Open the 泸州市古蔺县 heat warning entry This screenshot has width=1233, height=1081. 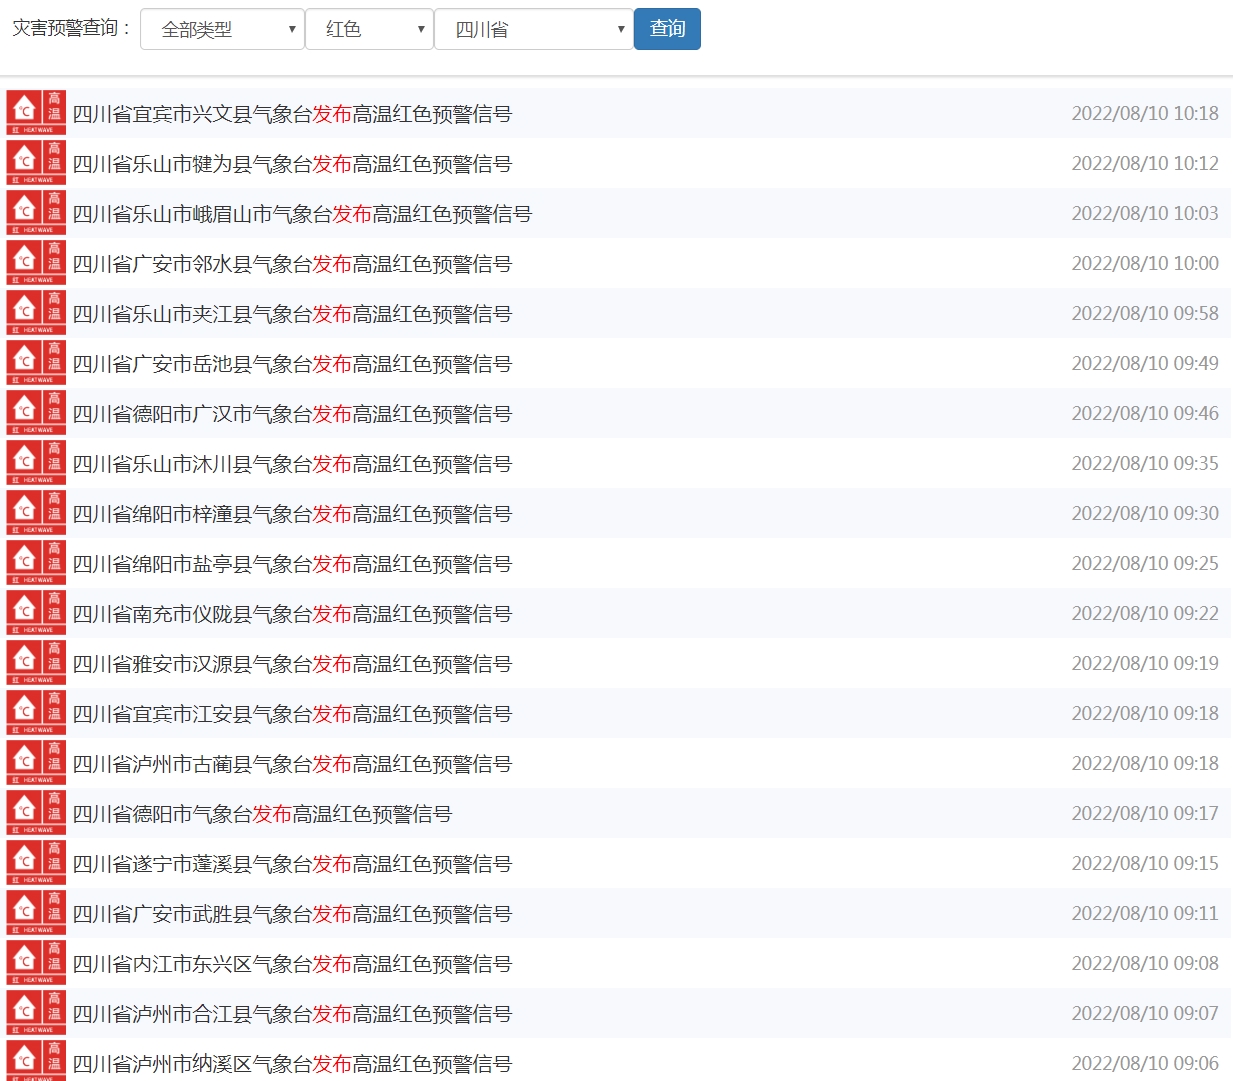point(292,764)
